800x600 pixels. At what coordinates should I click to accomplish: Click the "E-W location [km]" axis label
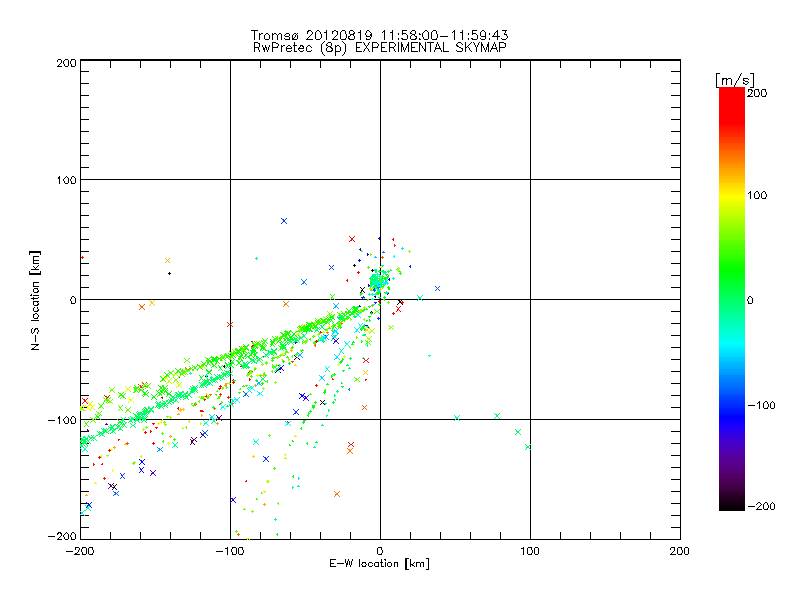[x=380, y=564]
